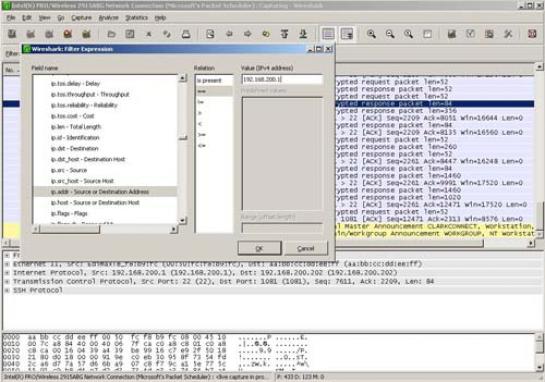Expand the SSH Protocol tree node

(x=7, y=290)
